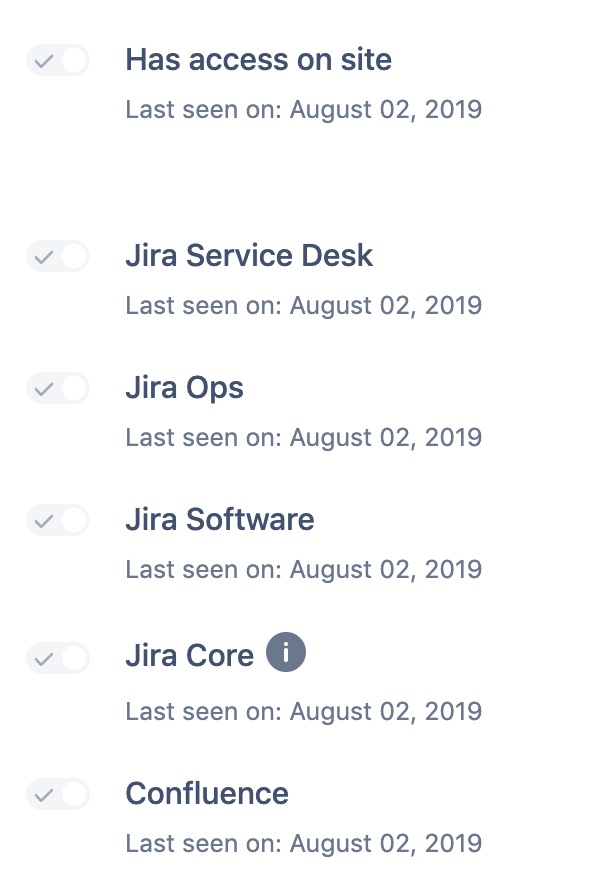Turn off Jira Ops access
Viewport: 596px width, 892px height.
57,388
